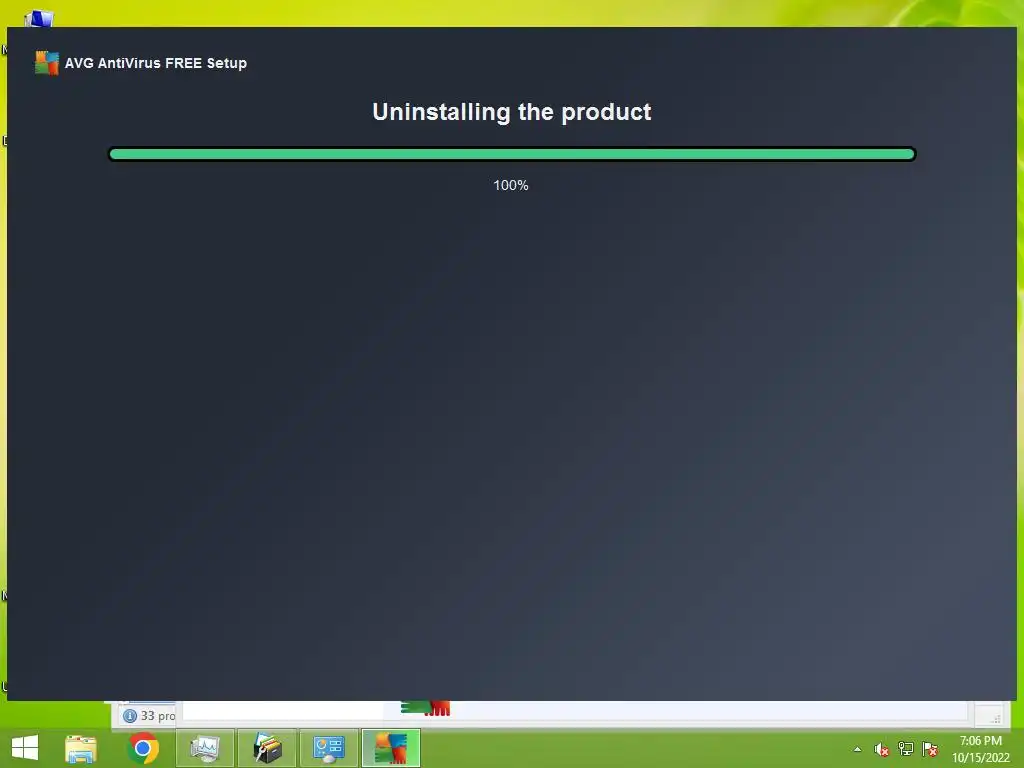Click the 100% progress text

click(511, 185)
